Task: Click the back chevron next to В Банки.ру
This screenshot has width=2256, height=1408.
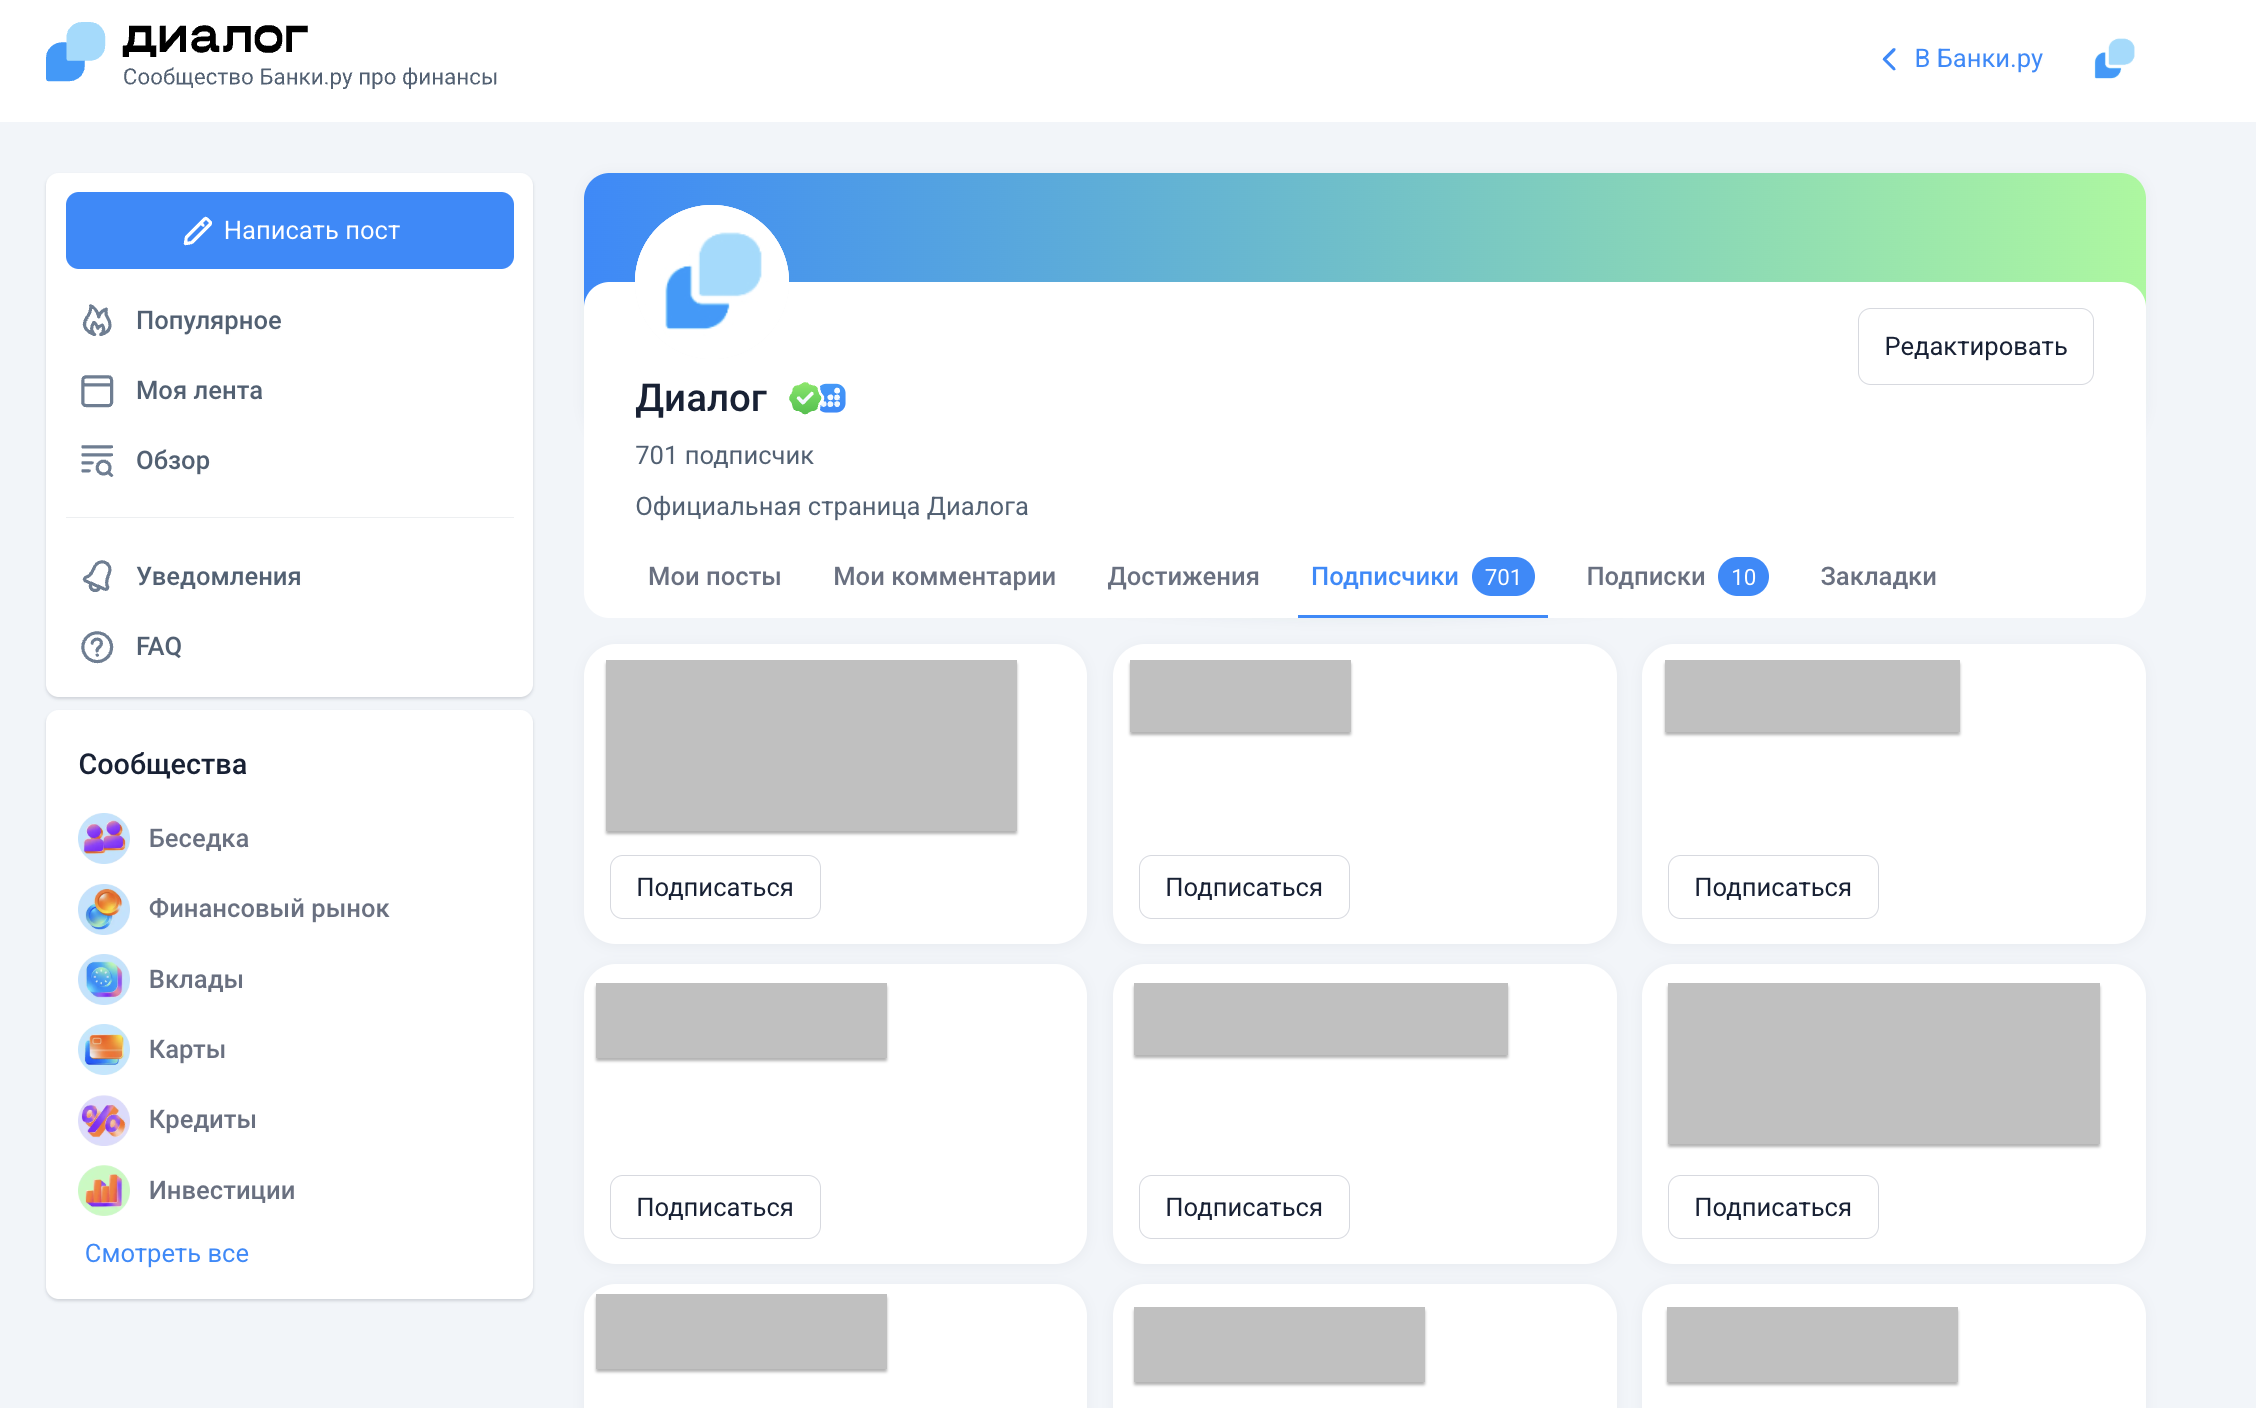Action: coord(1889,59)
